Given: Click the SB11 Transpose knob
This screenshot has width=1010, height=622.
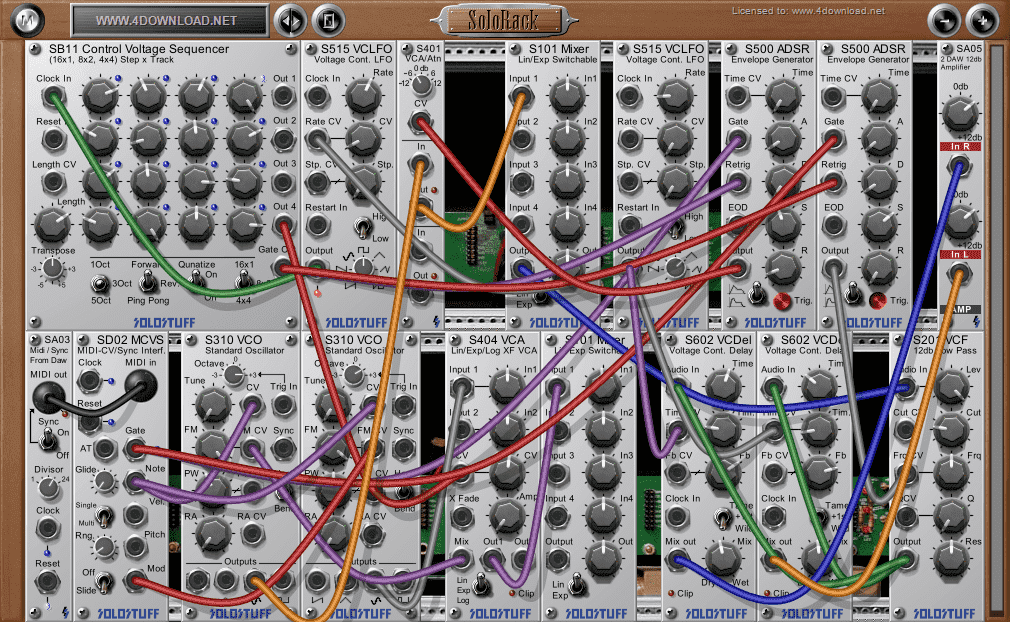Looking at the screenshot, I should point(53,268).
